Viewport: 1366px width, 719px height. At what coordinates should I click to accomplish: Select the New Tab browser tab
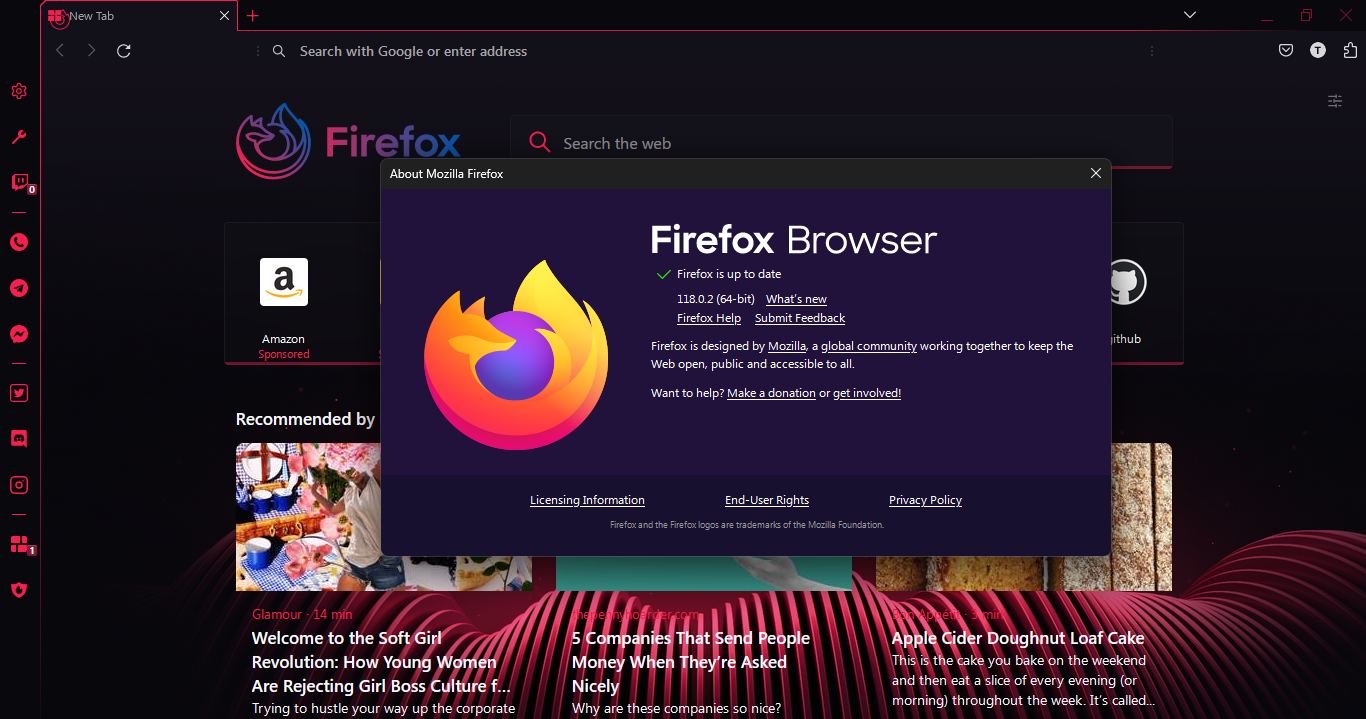(120, 16)
